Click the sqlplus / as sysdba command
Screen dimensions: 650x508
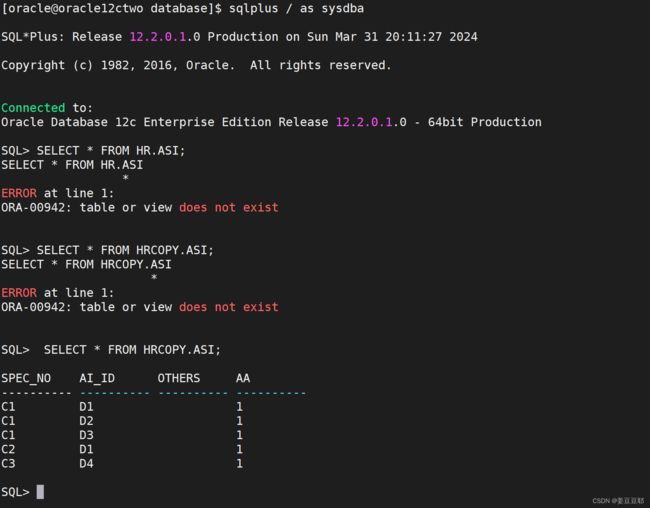296,9
